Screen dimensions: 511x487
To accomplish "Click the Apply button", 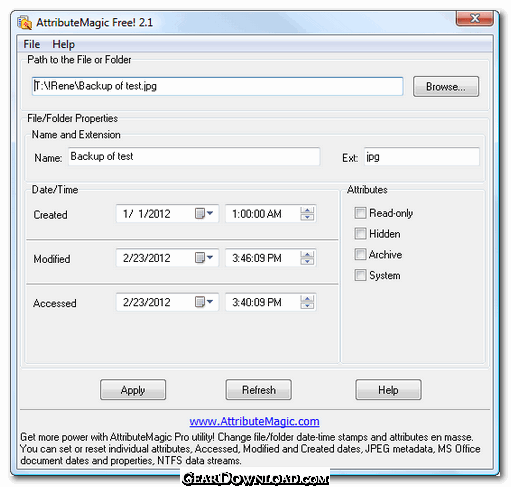I will (x=133, y=390).
